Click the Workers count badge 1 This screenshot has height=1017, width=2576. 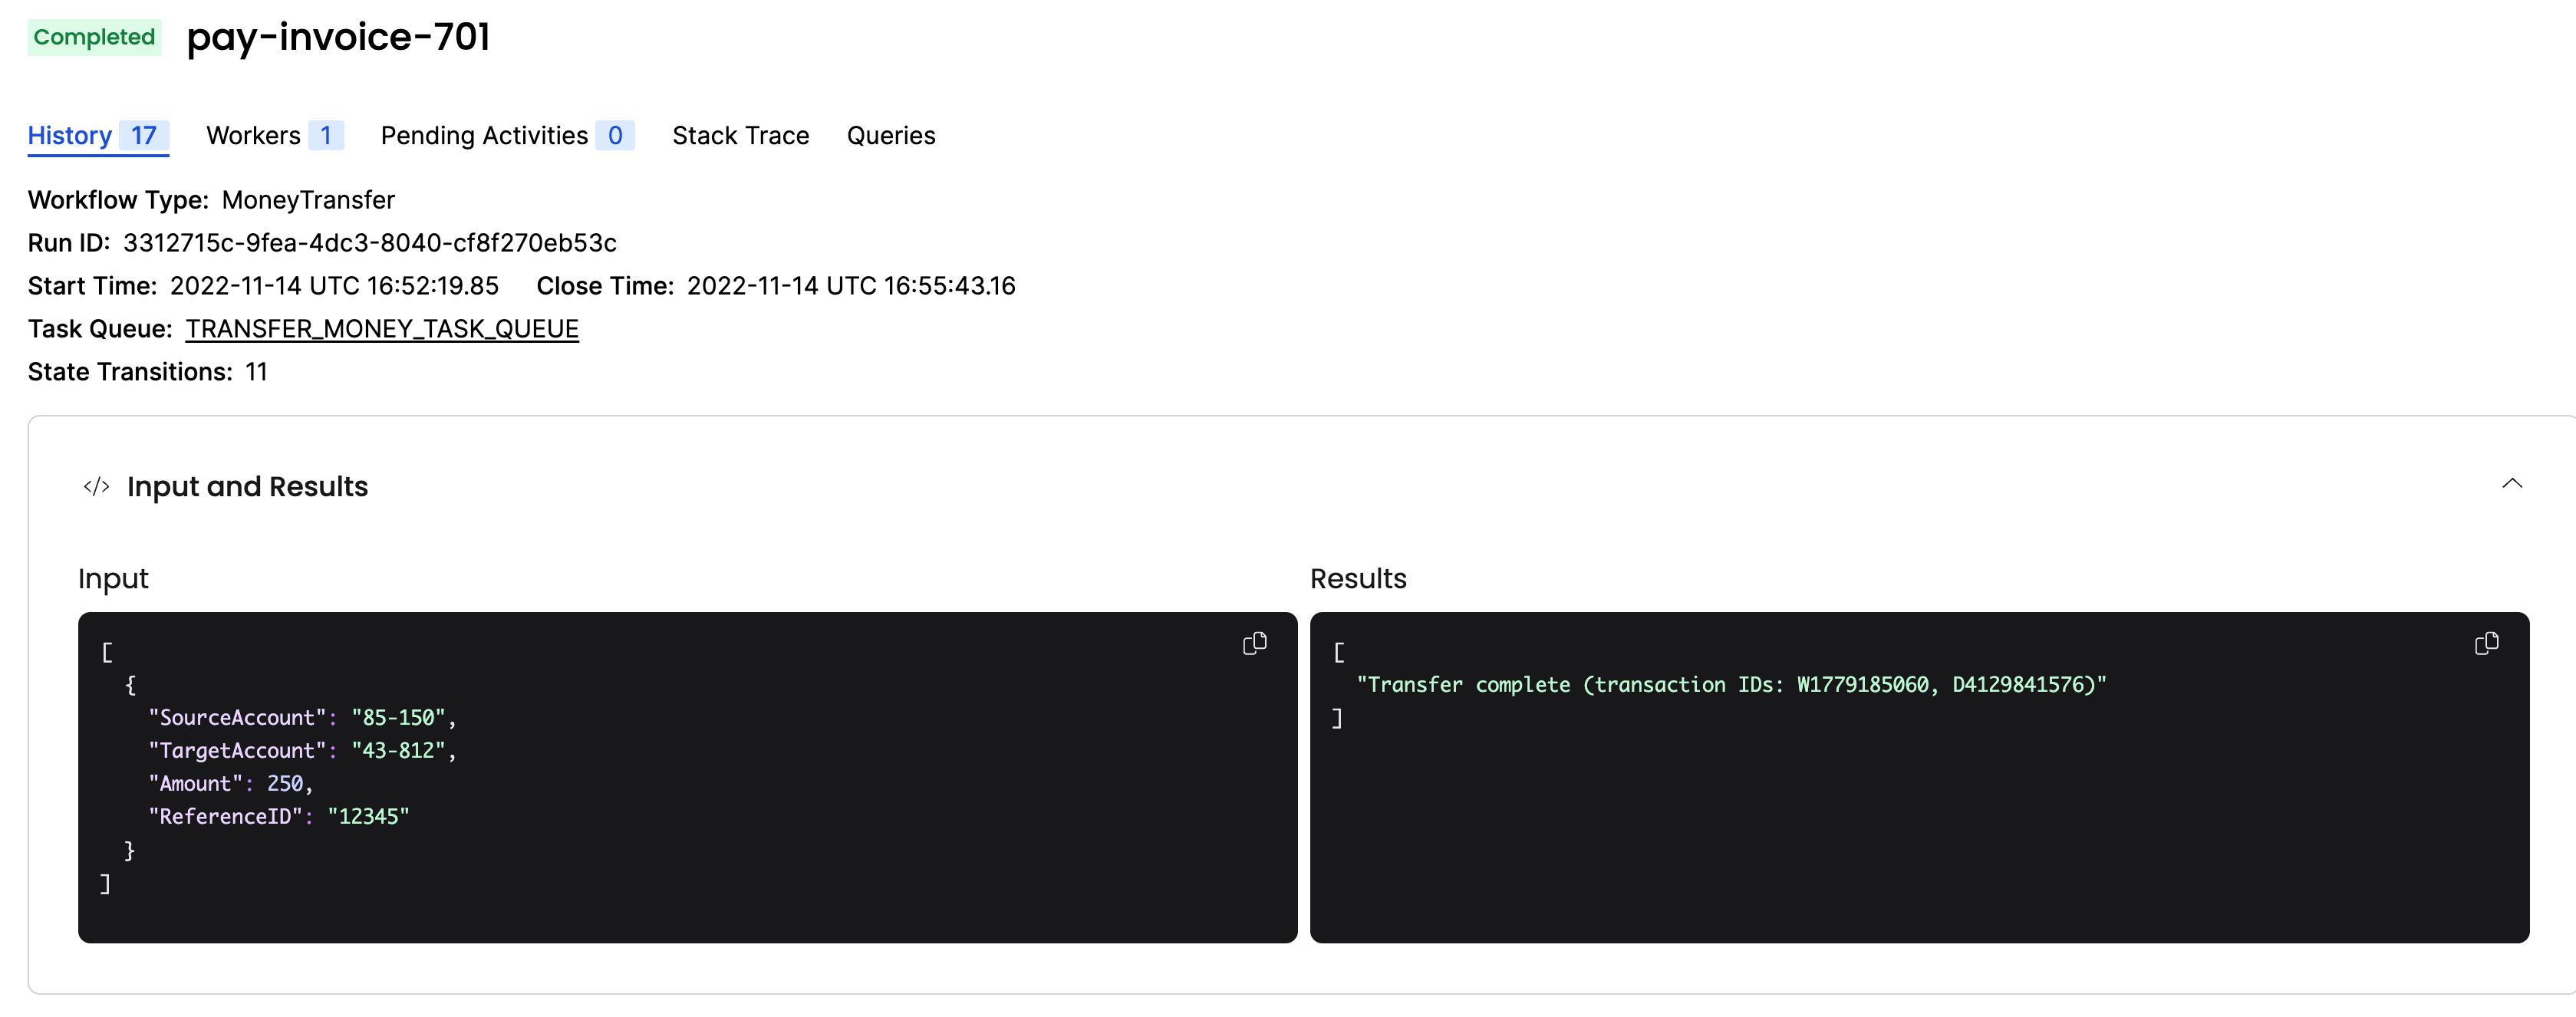tap(325, 135)
